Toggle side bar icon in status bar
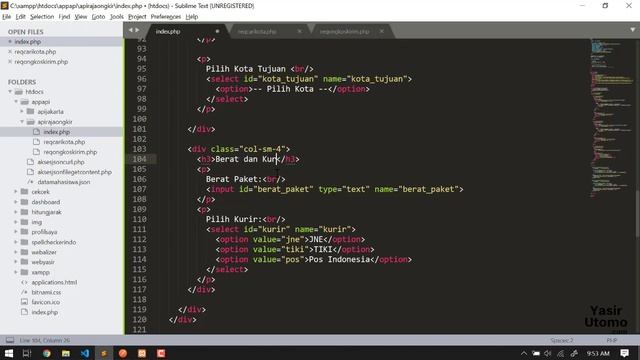 click(x=10, y=340)
